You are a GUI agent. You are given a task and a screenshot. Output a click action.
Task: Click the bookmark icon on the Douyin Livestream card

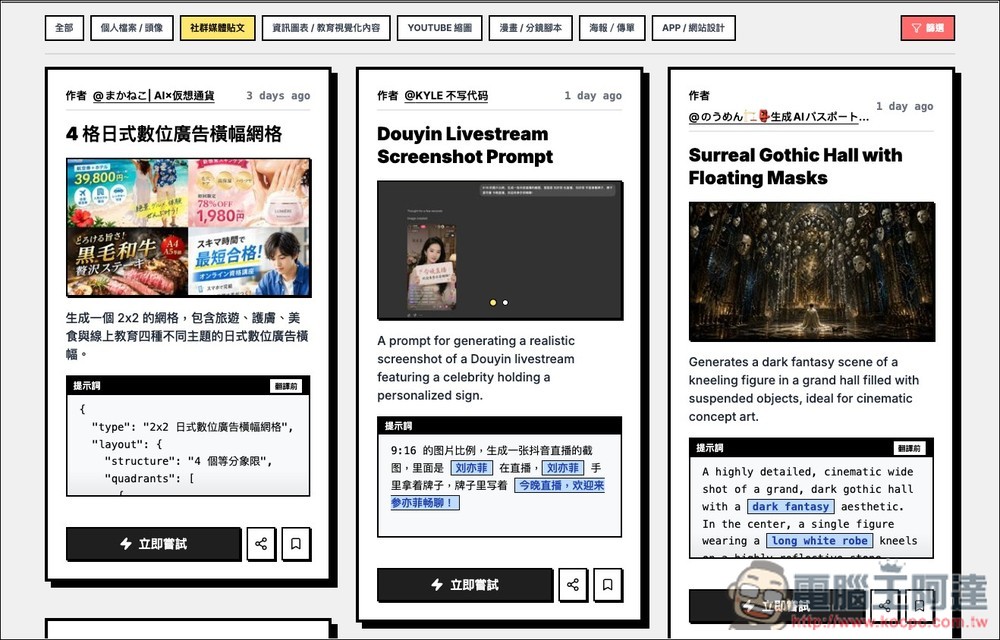(x=608, y=585)
